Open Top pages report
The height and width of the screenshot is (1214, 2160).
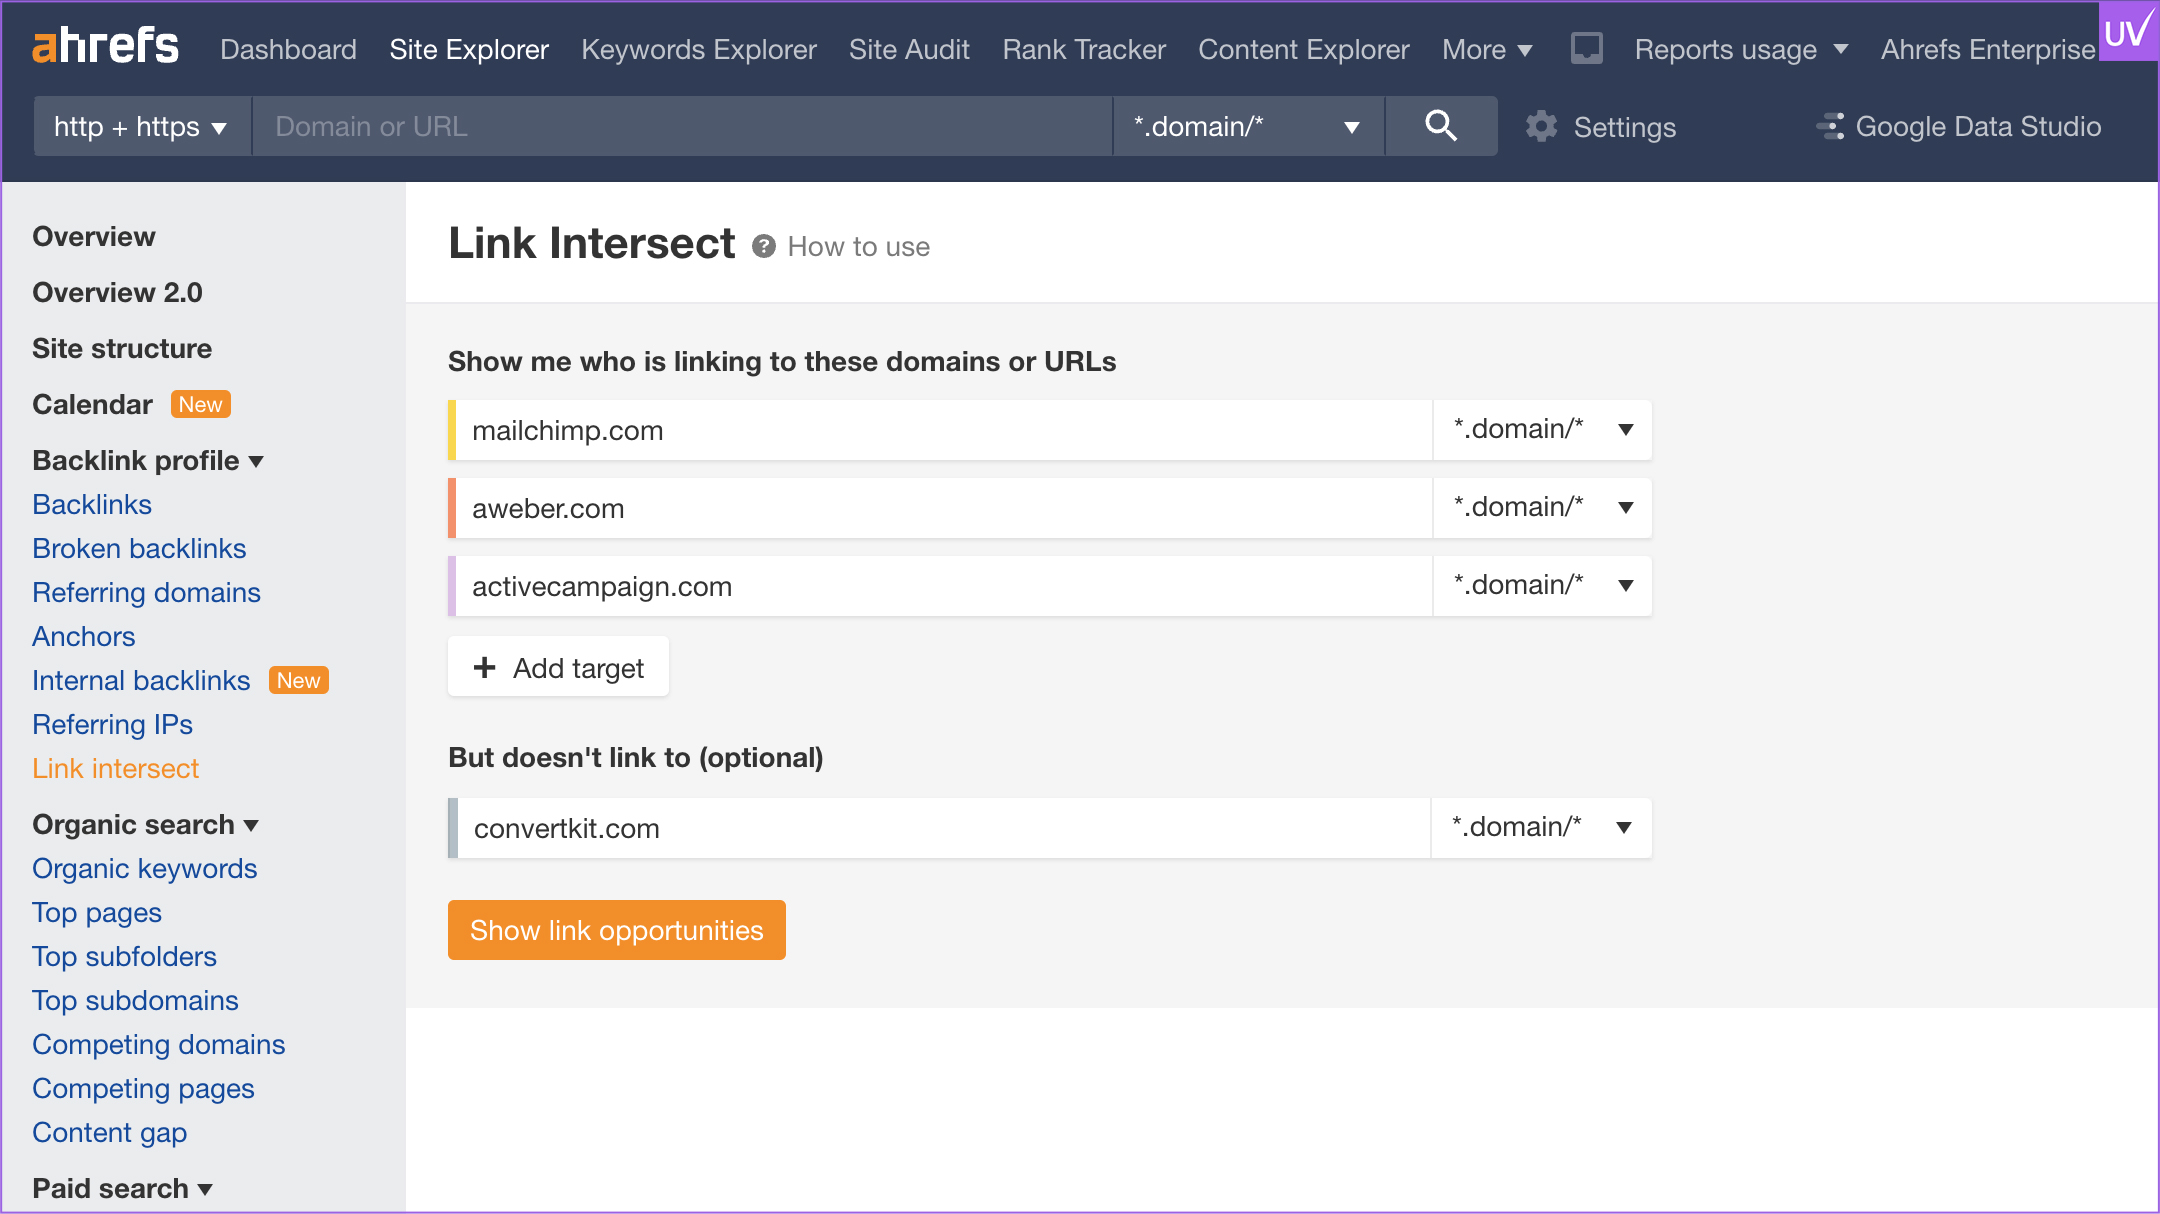tap(97, 912)
